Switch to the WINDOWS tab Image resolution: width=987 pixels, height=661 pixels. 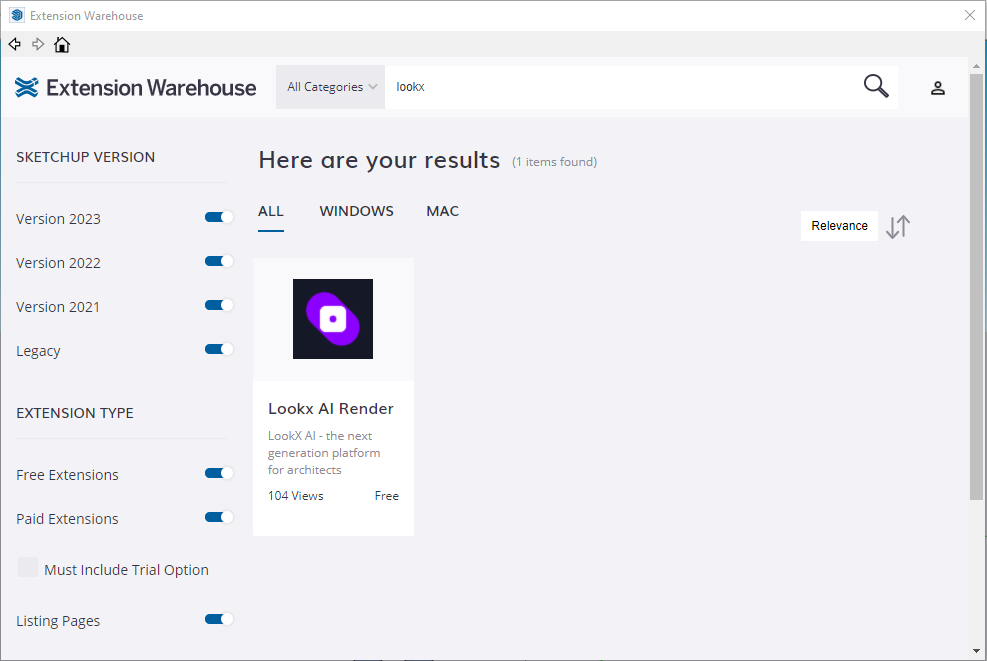point(356,211)
